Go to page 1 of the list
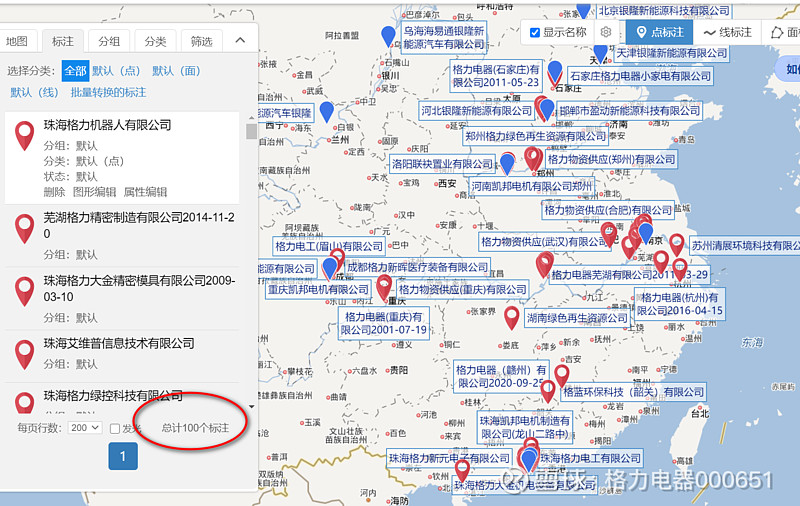 pos(123,456)
